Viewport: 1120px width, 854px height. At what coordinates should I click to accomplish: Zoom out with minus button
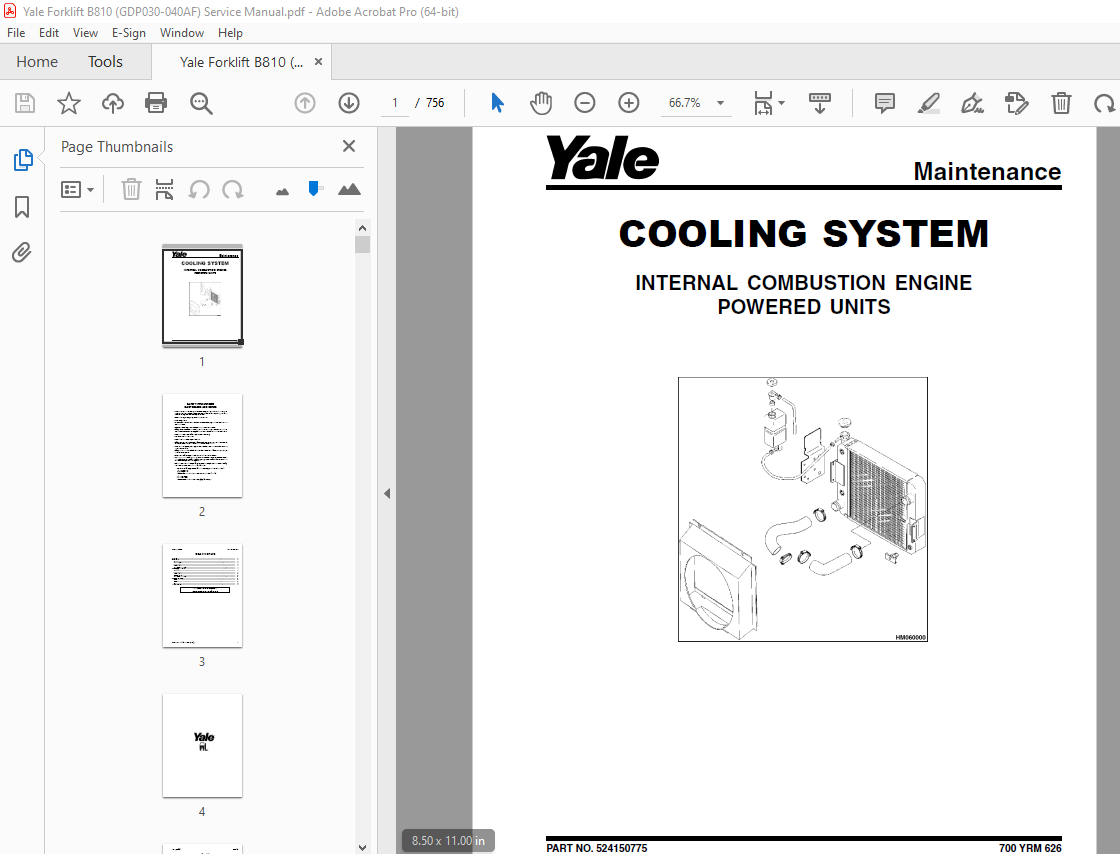point(584,103)
